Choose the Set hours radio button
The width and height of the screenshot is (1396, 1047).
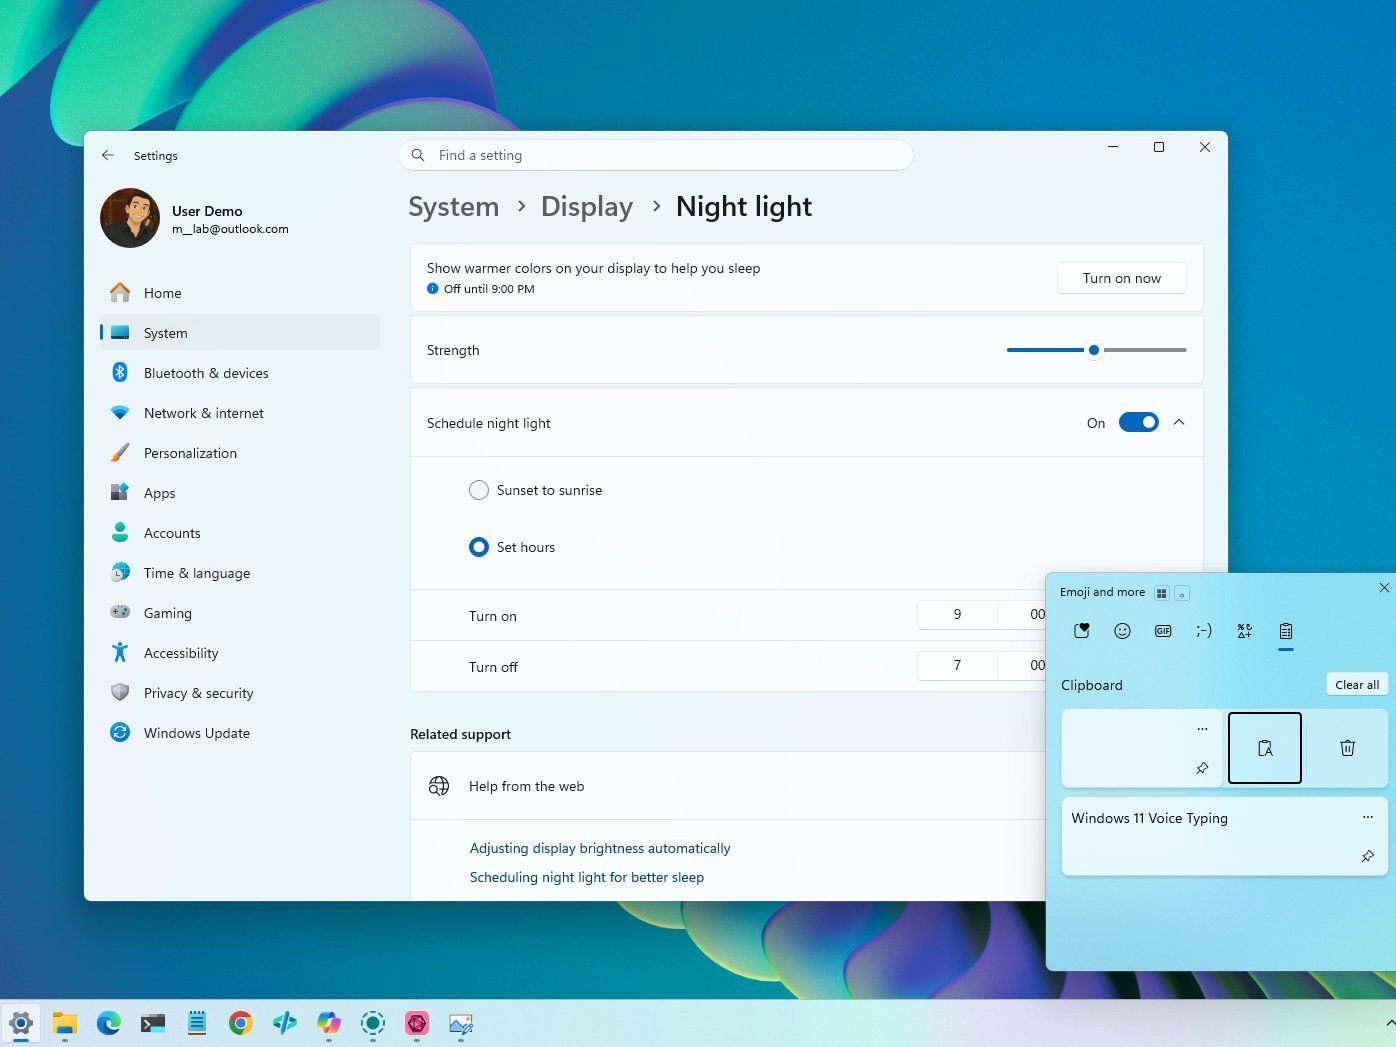(x=479, y=547)
